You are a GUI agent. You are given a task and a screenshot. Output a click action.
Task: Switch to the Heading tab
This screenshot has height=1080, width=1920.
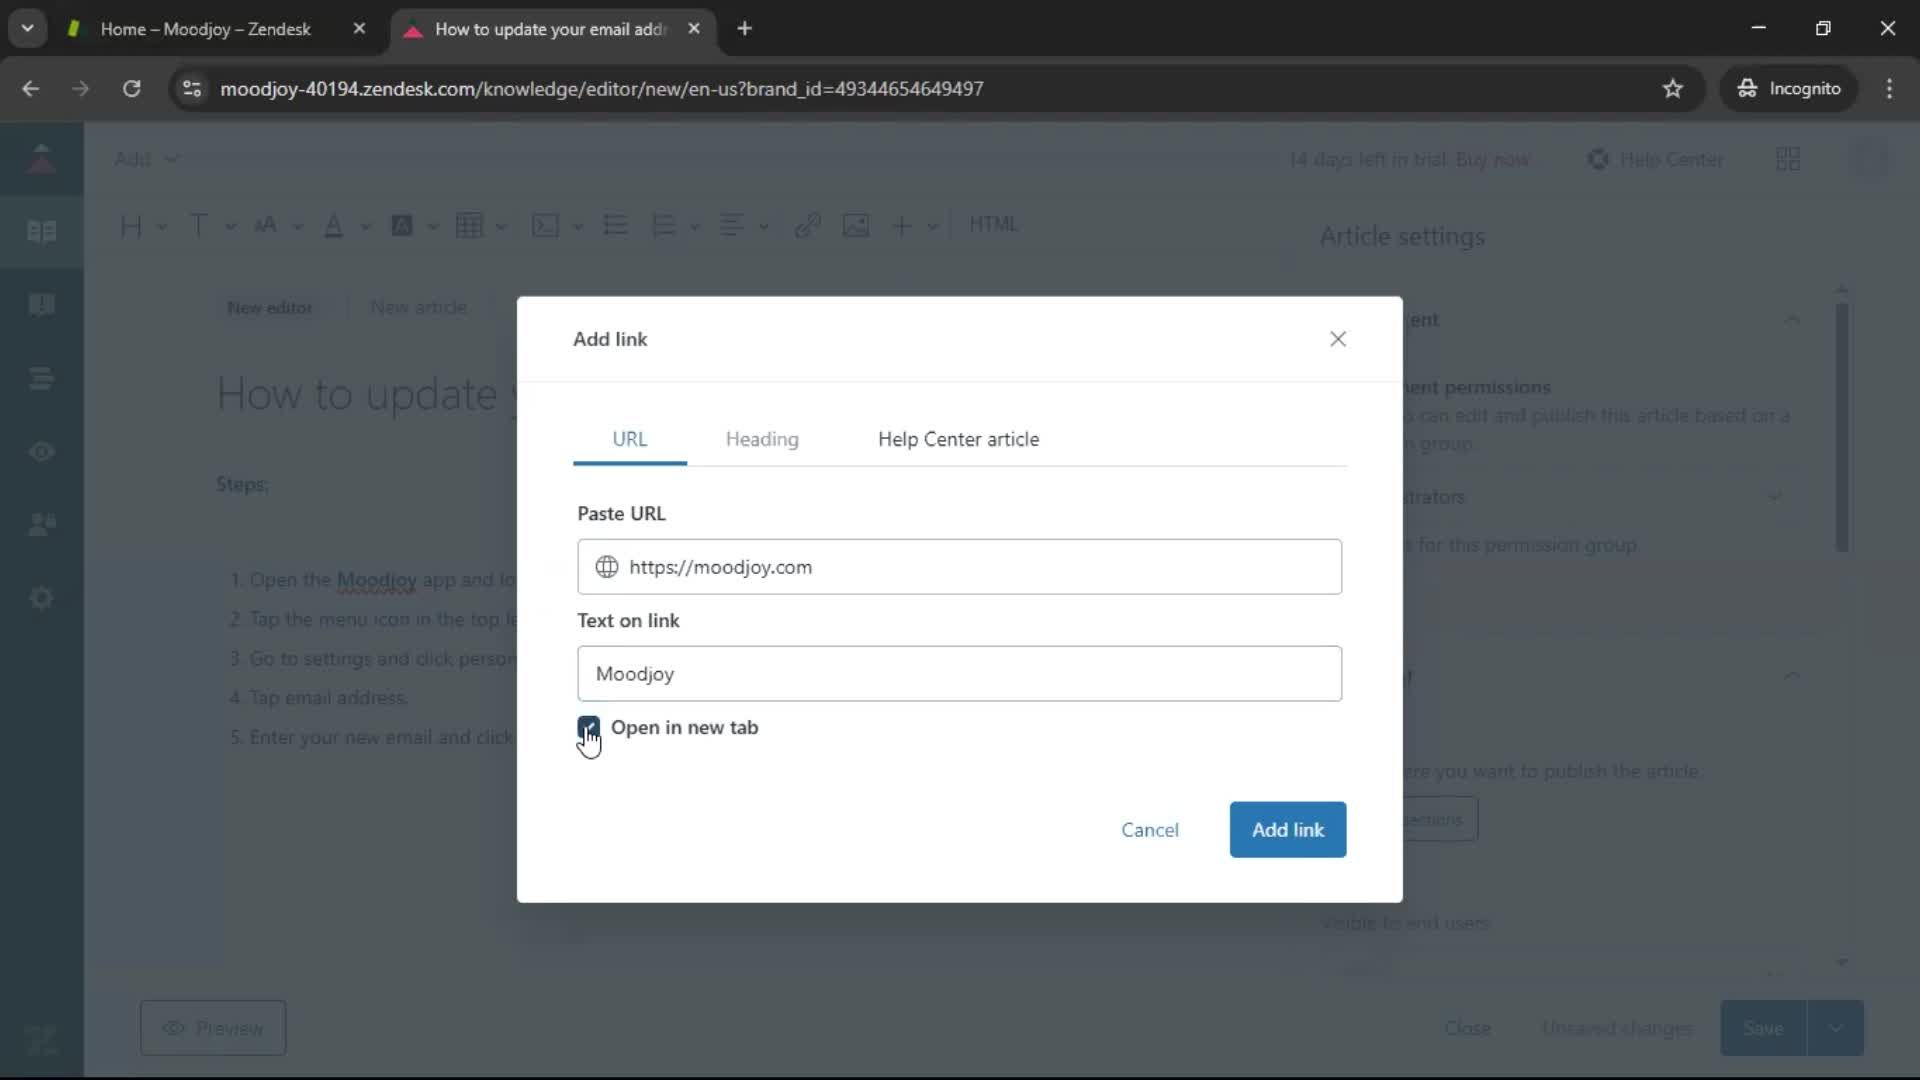click(762, 439)
